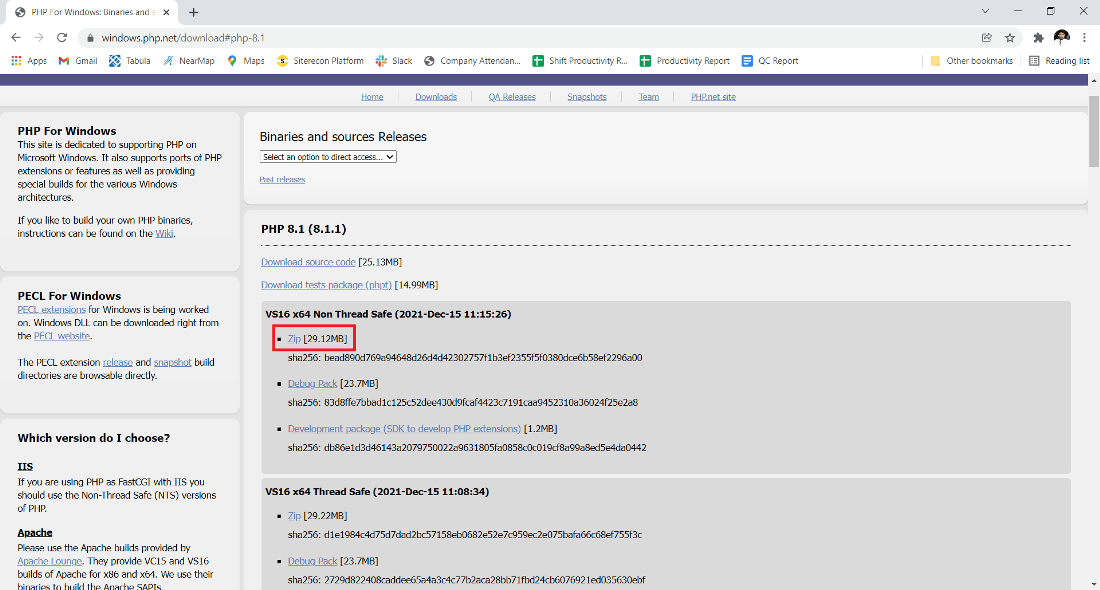
Task: Go back to the previous page
Action: point(16,38)
